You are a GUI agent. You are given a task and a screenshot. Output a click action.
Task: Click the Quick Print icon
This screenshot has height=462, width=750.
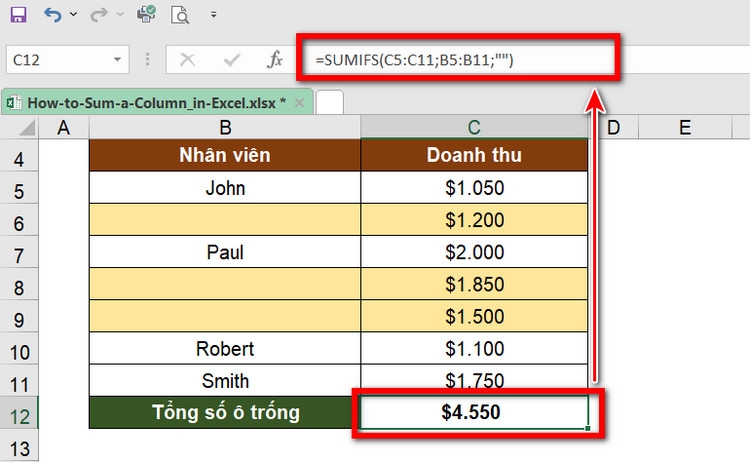pos(146,14)
